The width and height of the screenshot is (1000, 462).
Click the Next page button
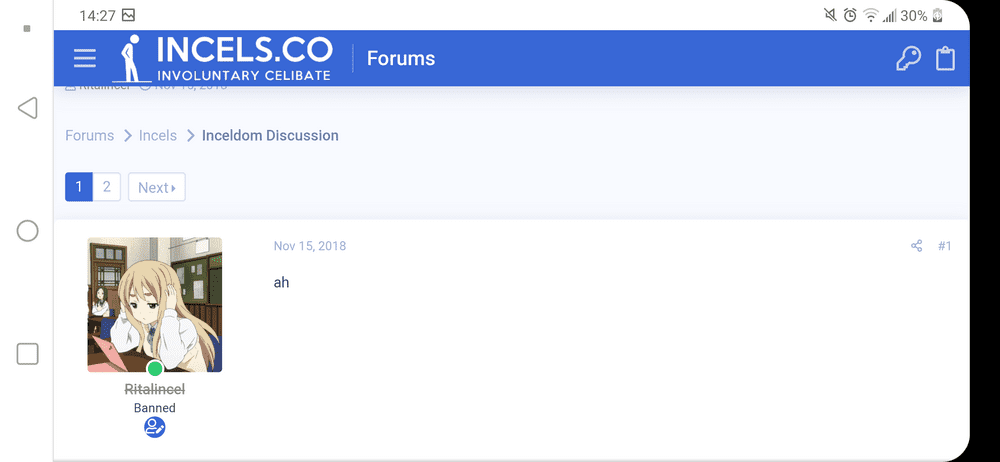coord(157,187)
